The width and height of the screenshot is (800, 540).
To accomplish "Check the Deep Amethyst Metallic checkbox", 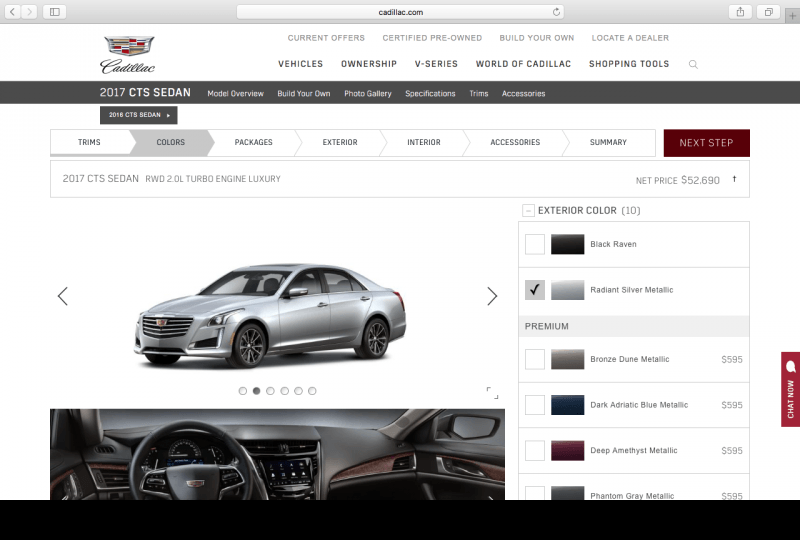I will [x=535, y=451].
